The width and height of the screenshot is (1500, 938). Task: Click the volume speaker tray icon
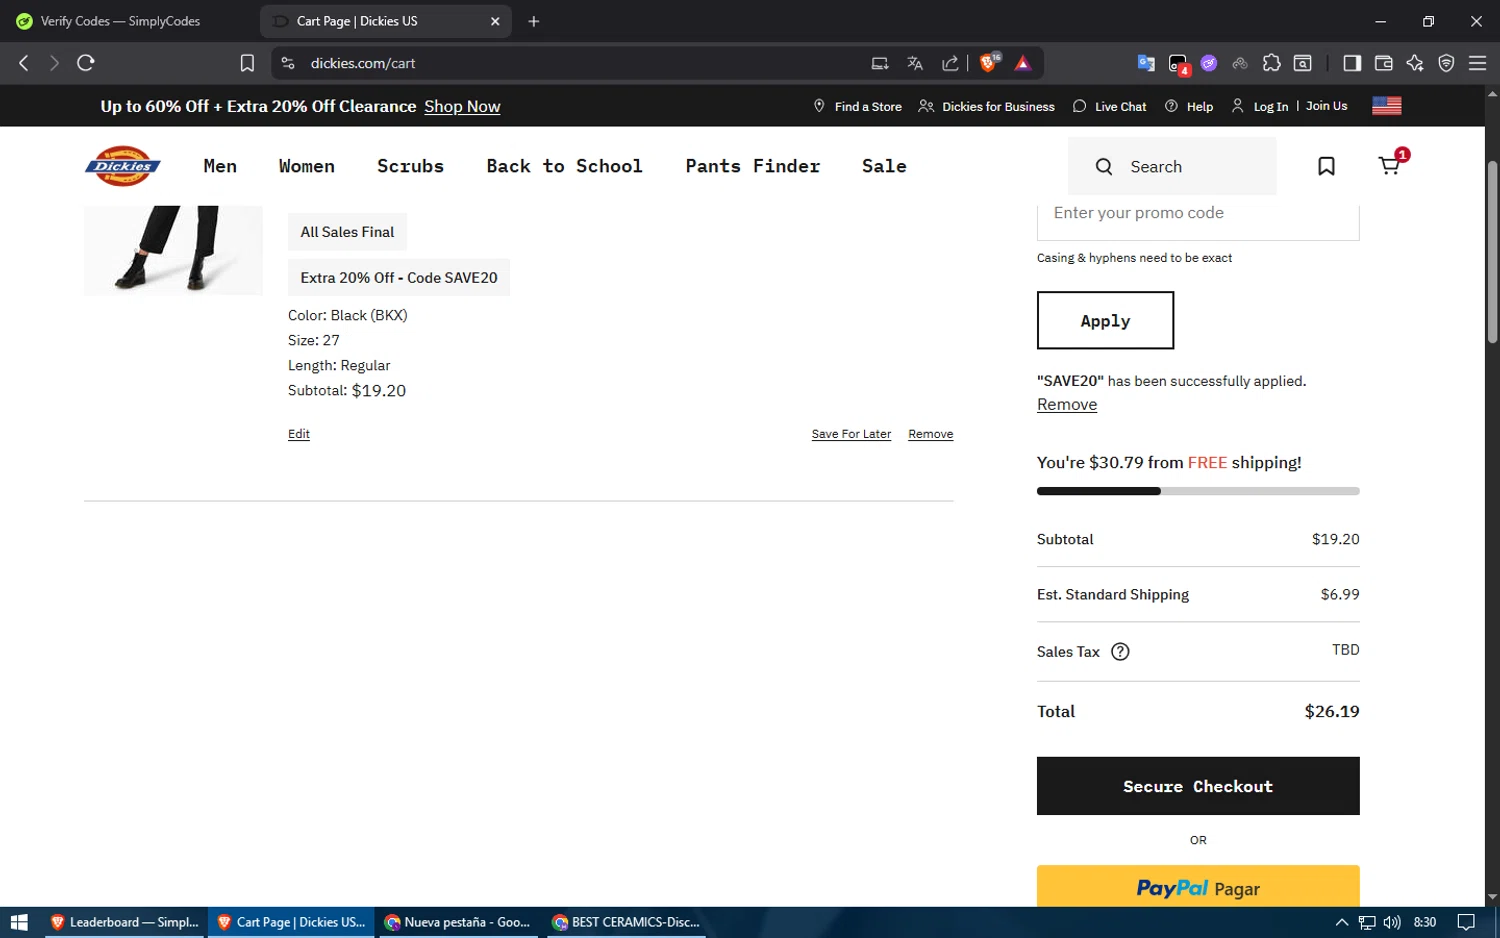point(1392,922)
